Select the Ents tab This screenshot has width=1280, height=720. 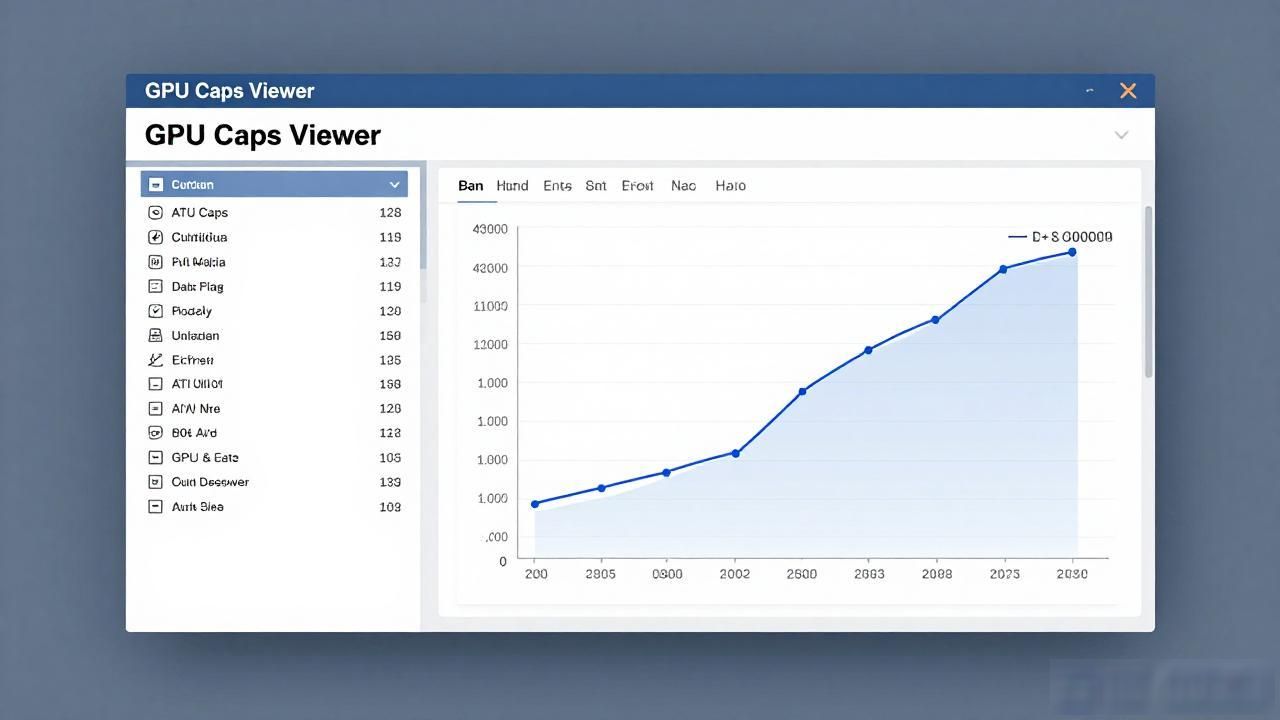click(557, 186)
